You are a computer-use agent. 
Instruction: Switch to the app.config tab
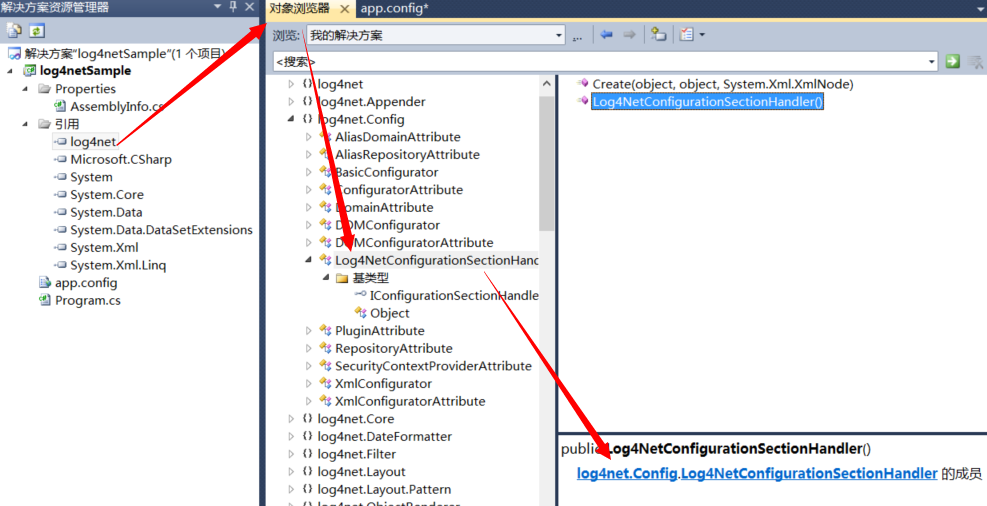coord(394,9)
